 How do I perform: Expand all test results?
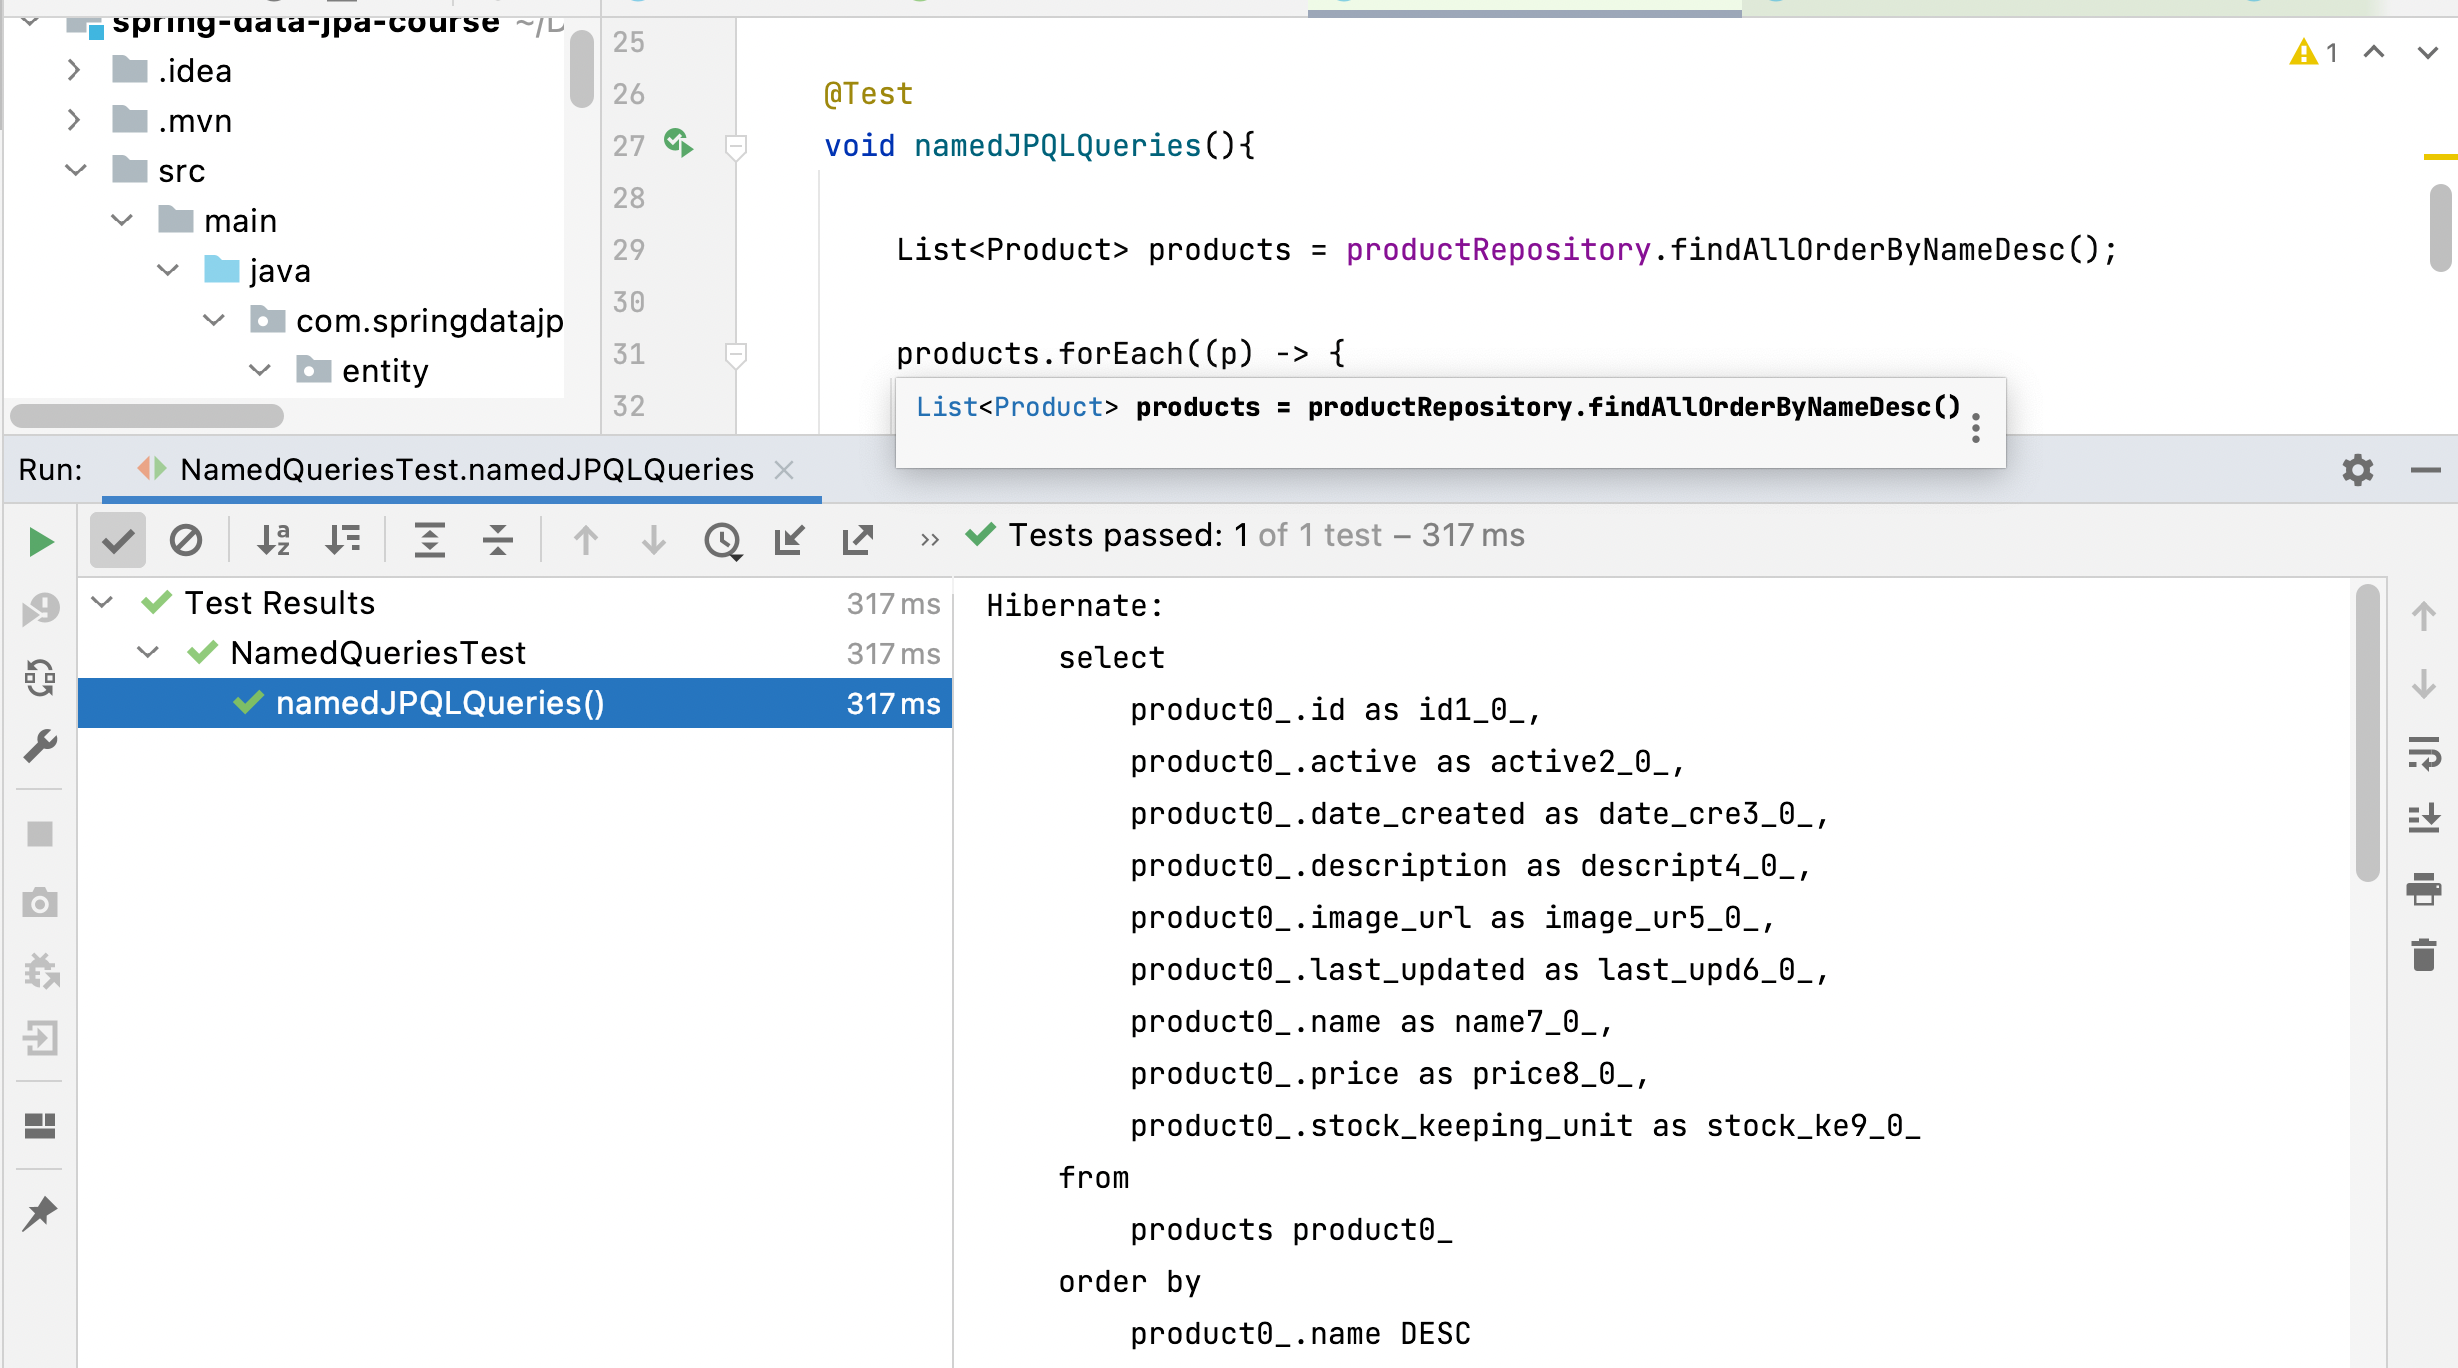click(x=430, y=541)
